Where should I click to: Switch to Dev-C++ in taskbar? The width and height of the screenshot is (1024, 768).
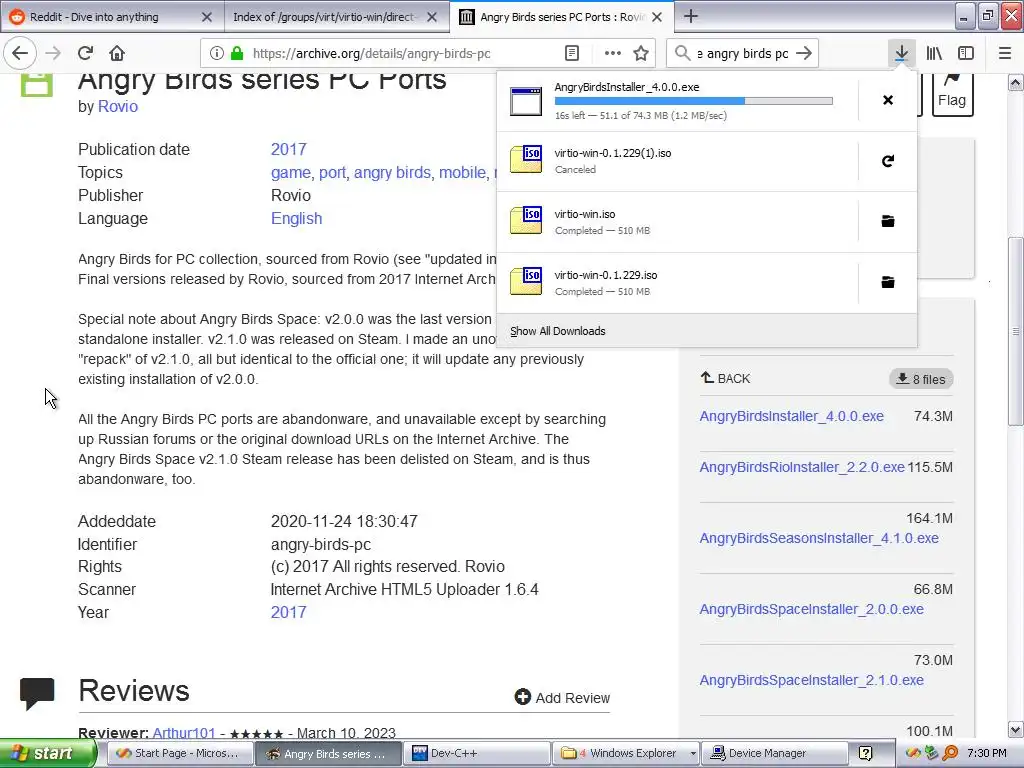477,754
